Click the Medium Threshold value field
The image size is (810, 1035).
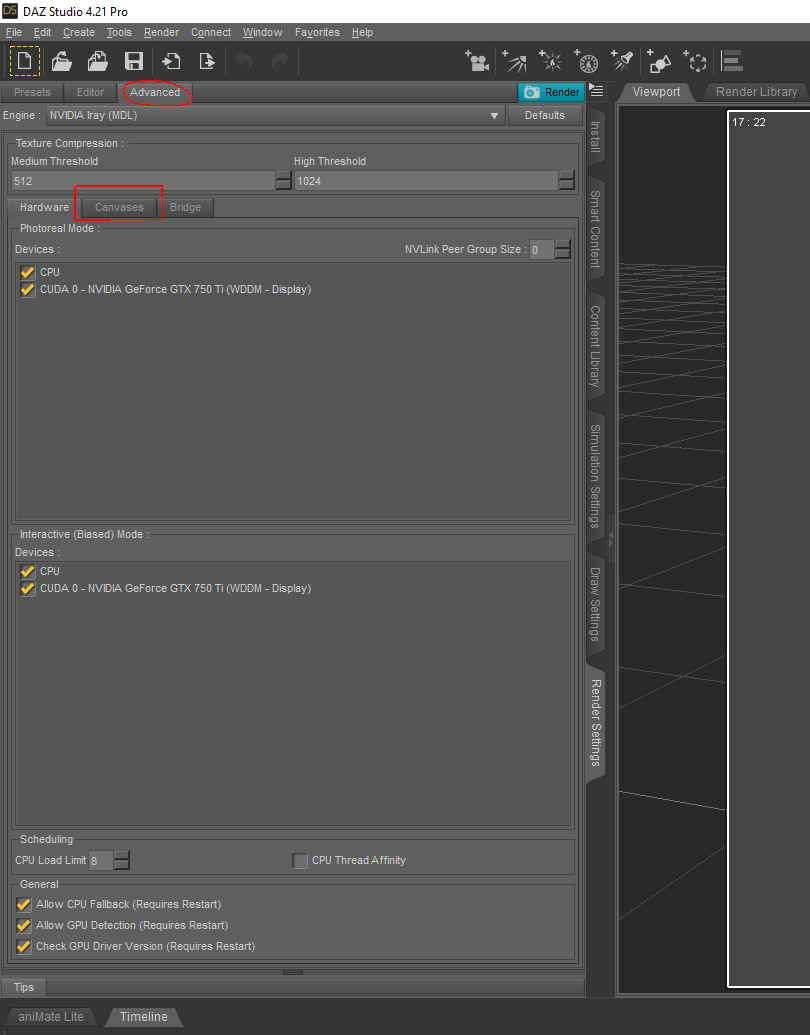(143, 181)
